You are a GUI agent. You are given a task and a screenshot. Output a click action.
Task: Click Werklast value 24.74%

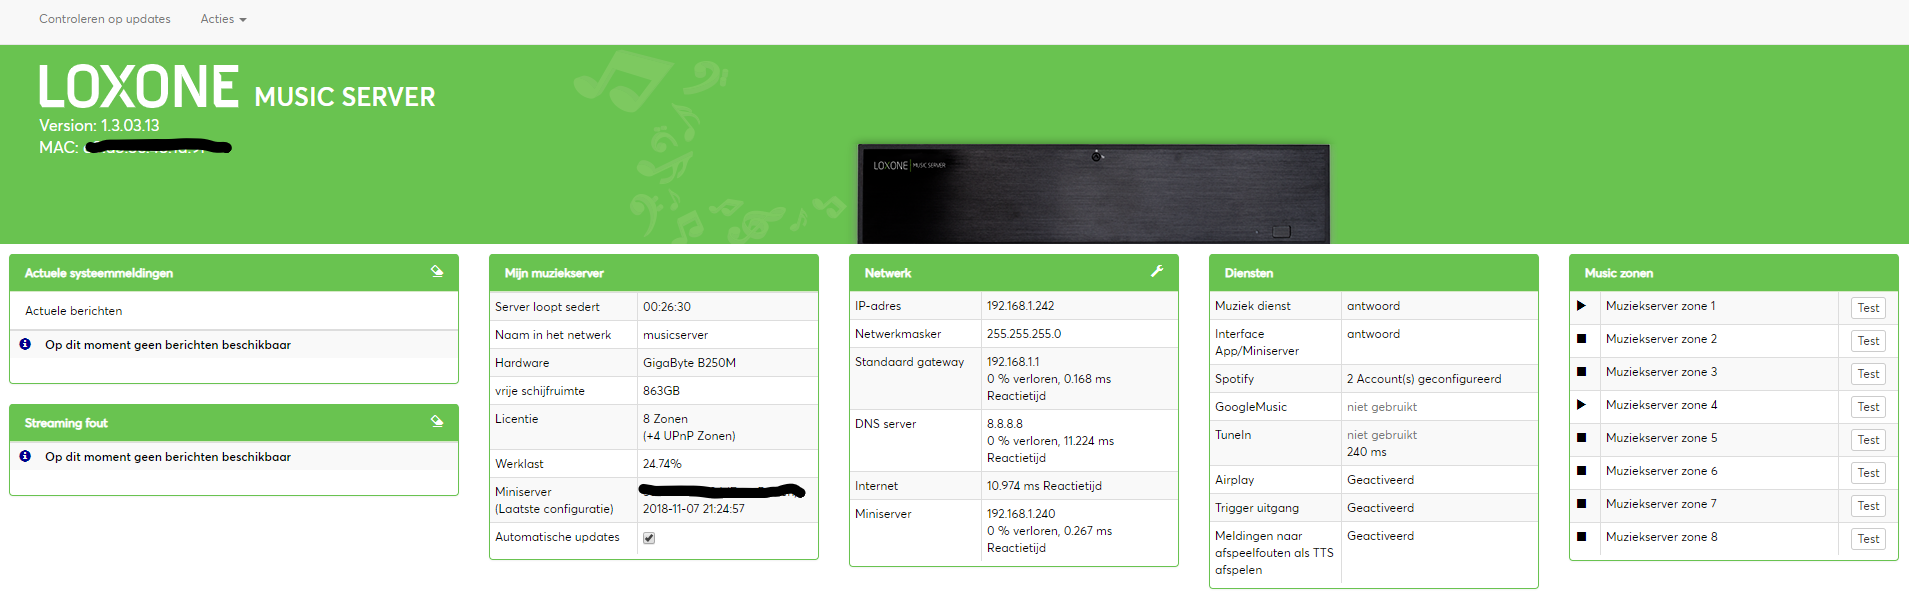point(662,464)
